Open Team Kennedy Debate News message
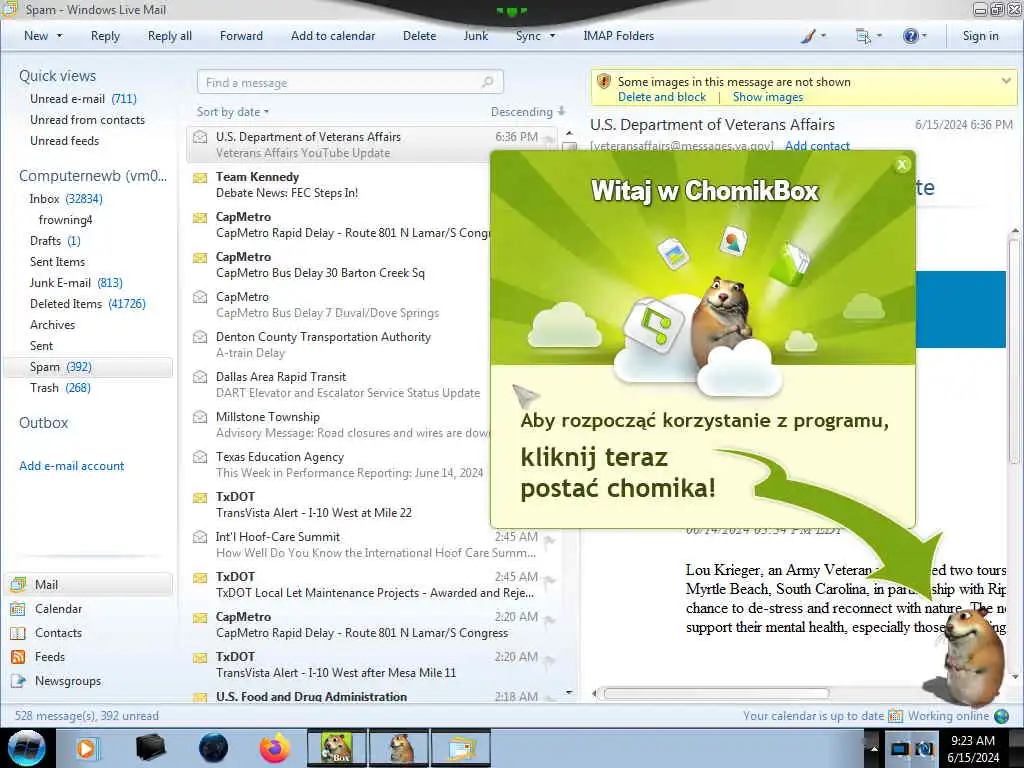 click(x=340, y=185)
